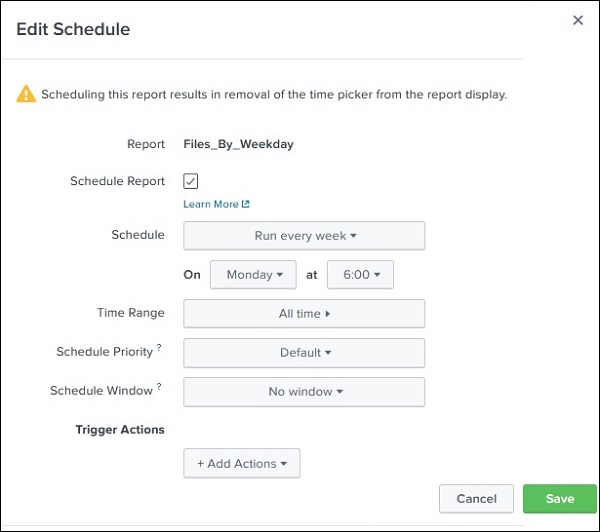Click the Schedule Report label
This screenshot has width=600, height=532.
(x=117, y=182)
